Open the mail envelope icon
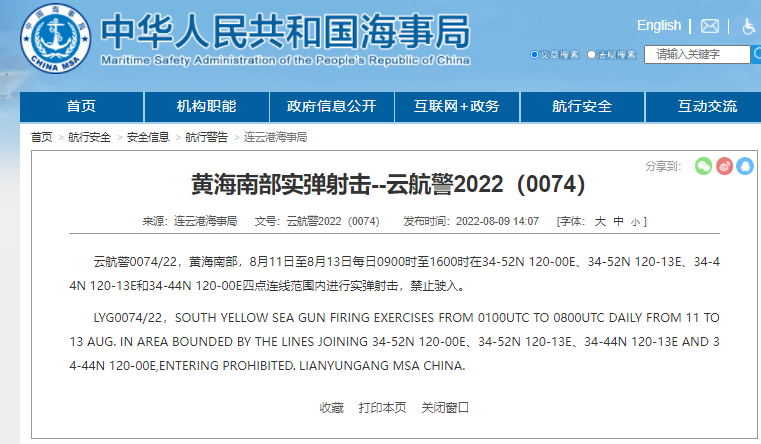This screenshot has height=444, width=761. pyautogui.click(x=710, y=26)
